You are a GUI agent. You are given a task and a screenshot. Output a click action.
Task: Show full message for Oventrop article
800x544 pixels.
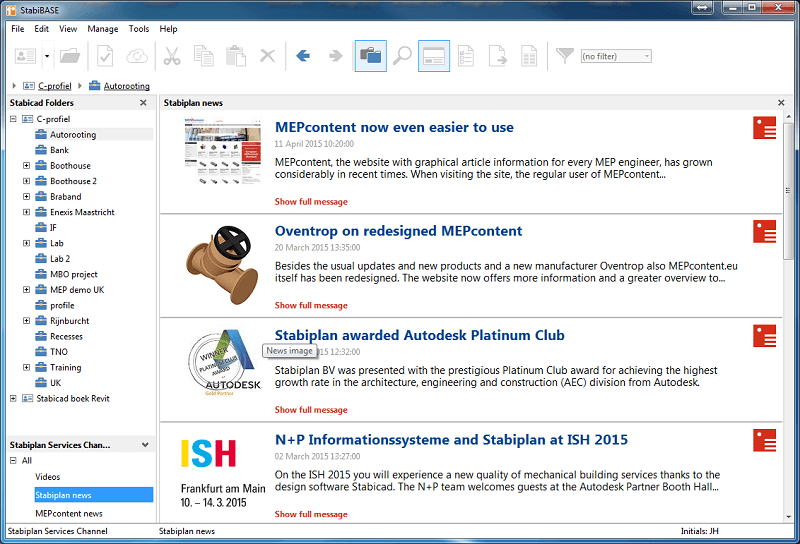tap(311, 305)
